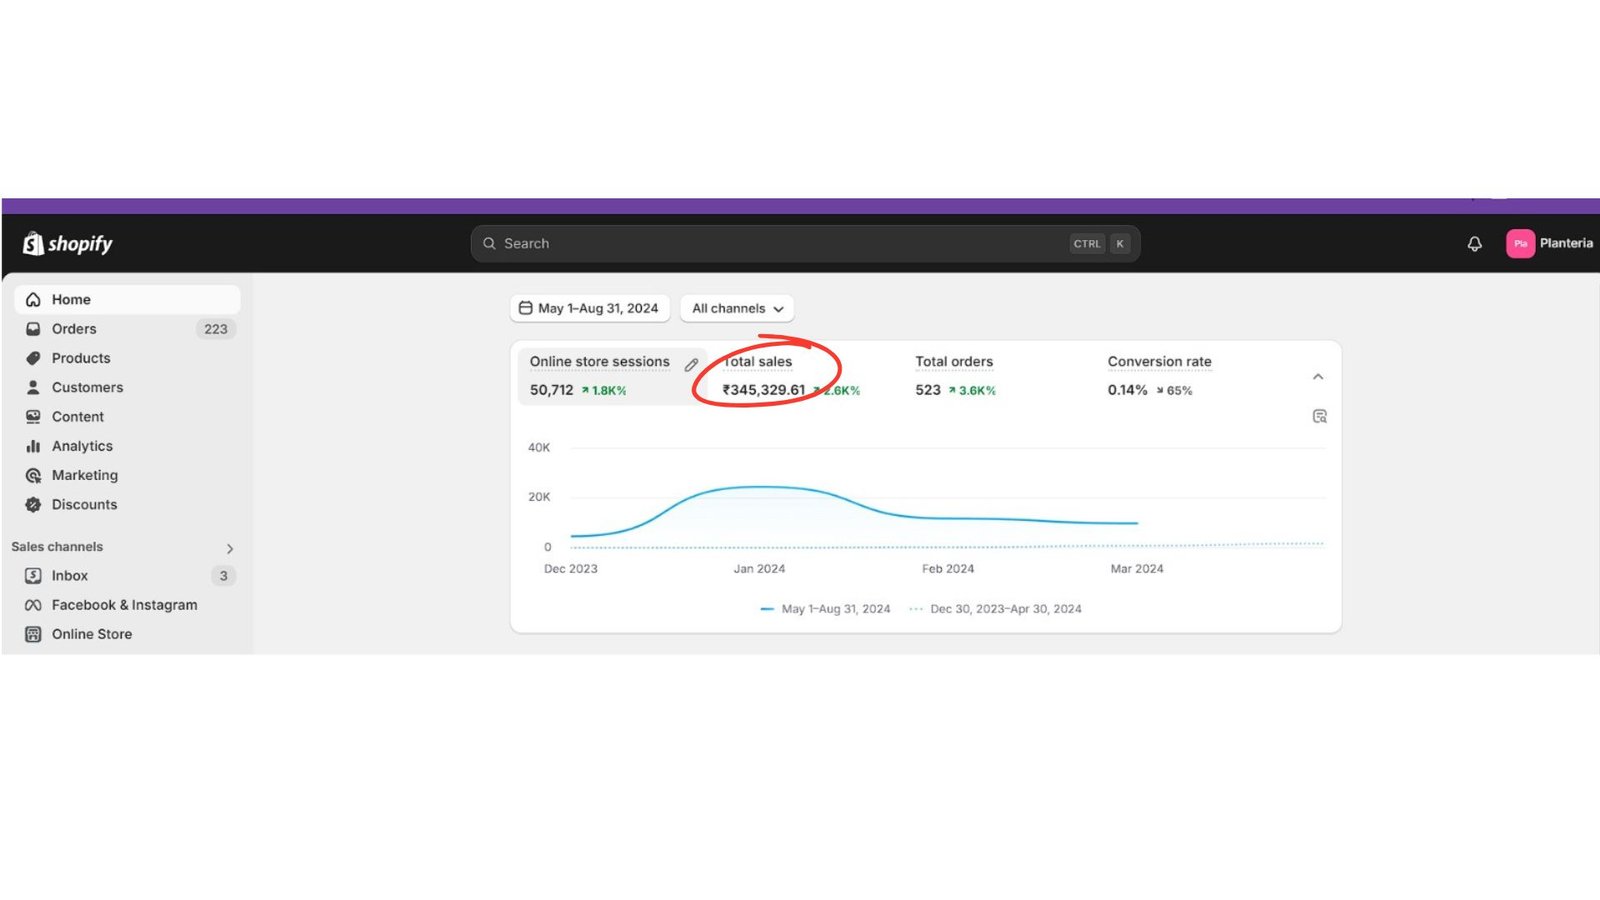Click the Dec 30, 2023–Apr 30, 2024 legend
This screenshot has height=900, width=1600.
[x=995, y=609]
